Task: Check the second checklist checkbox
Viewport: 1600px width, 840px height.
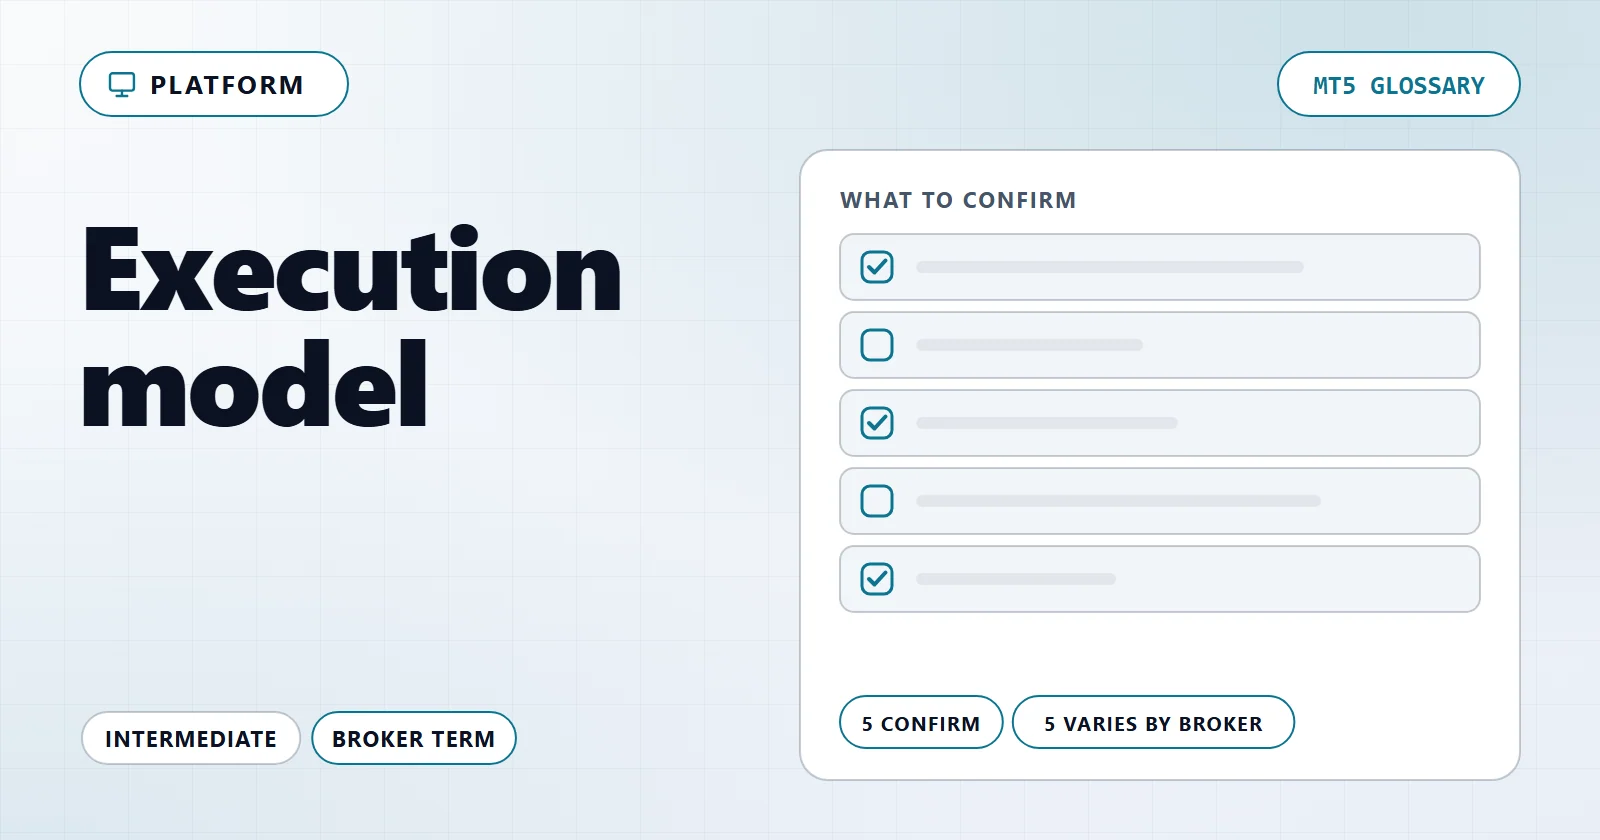Action: click(x=877, y=345)
